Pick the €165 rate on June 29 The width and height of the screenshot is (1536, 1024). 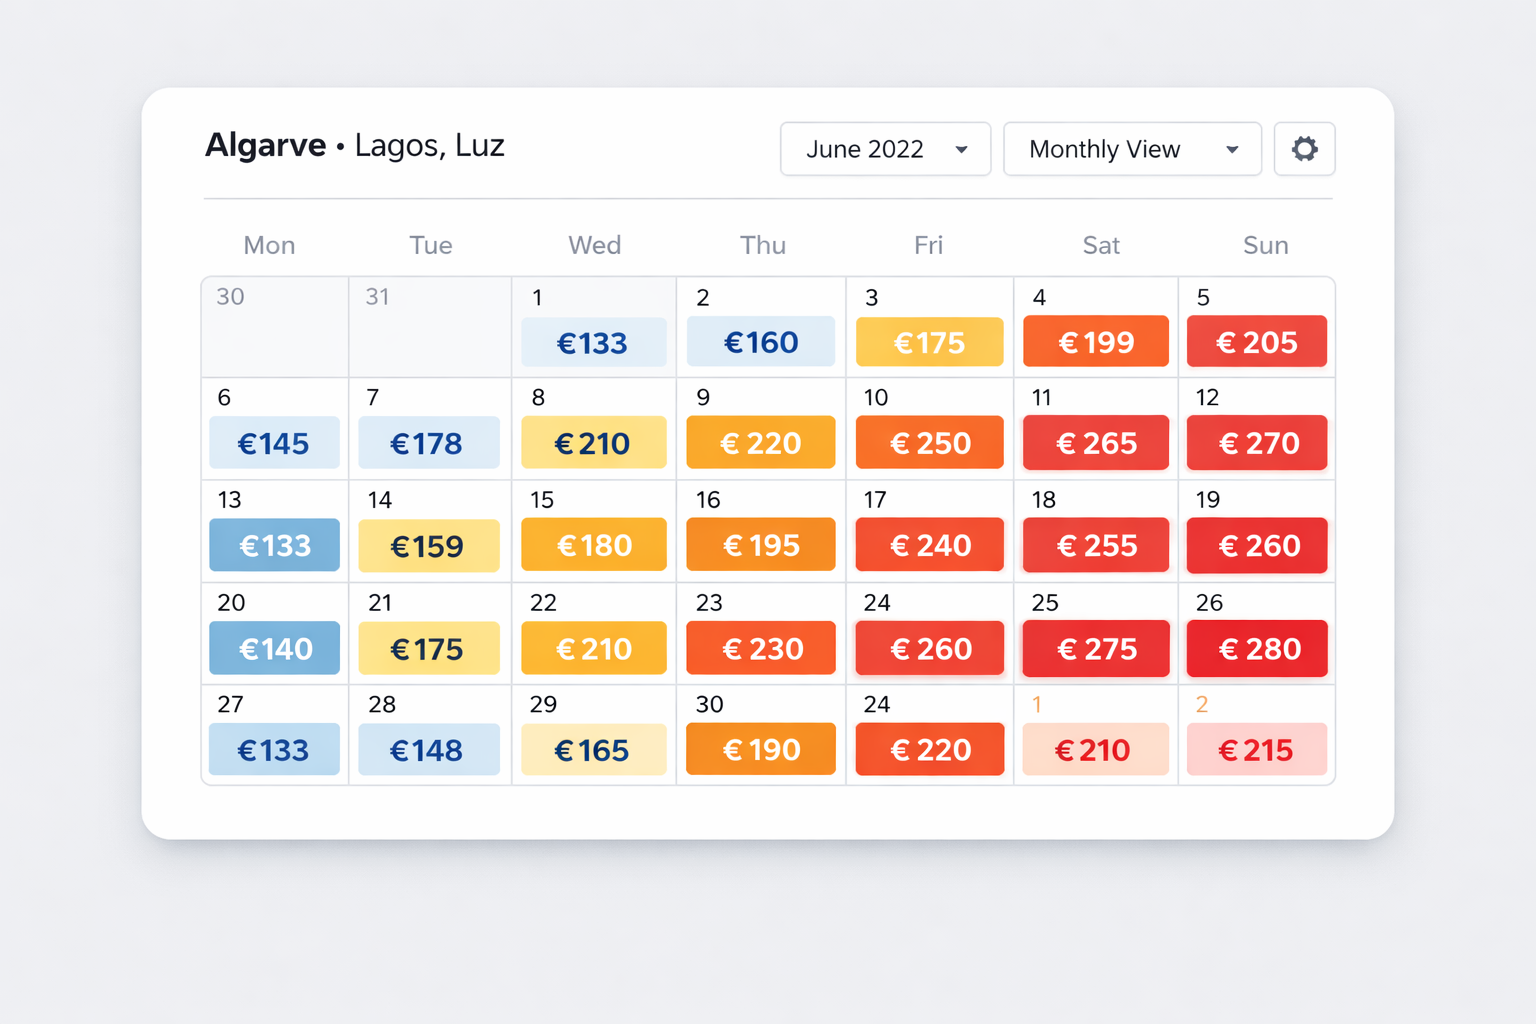tap(593, 750)
